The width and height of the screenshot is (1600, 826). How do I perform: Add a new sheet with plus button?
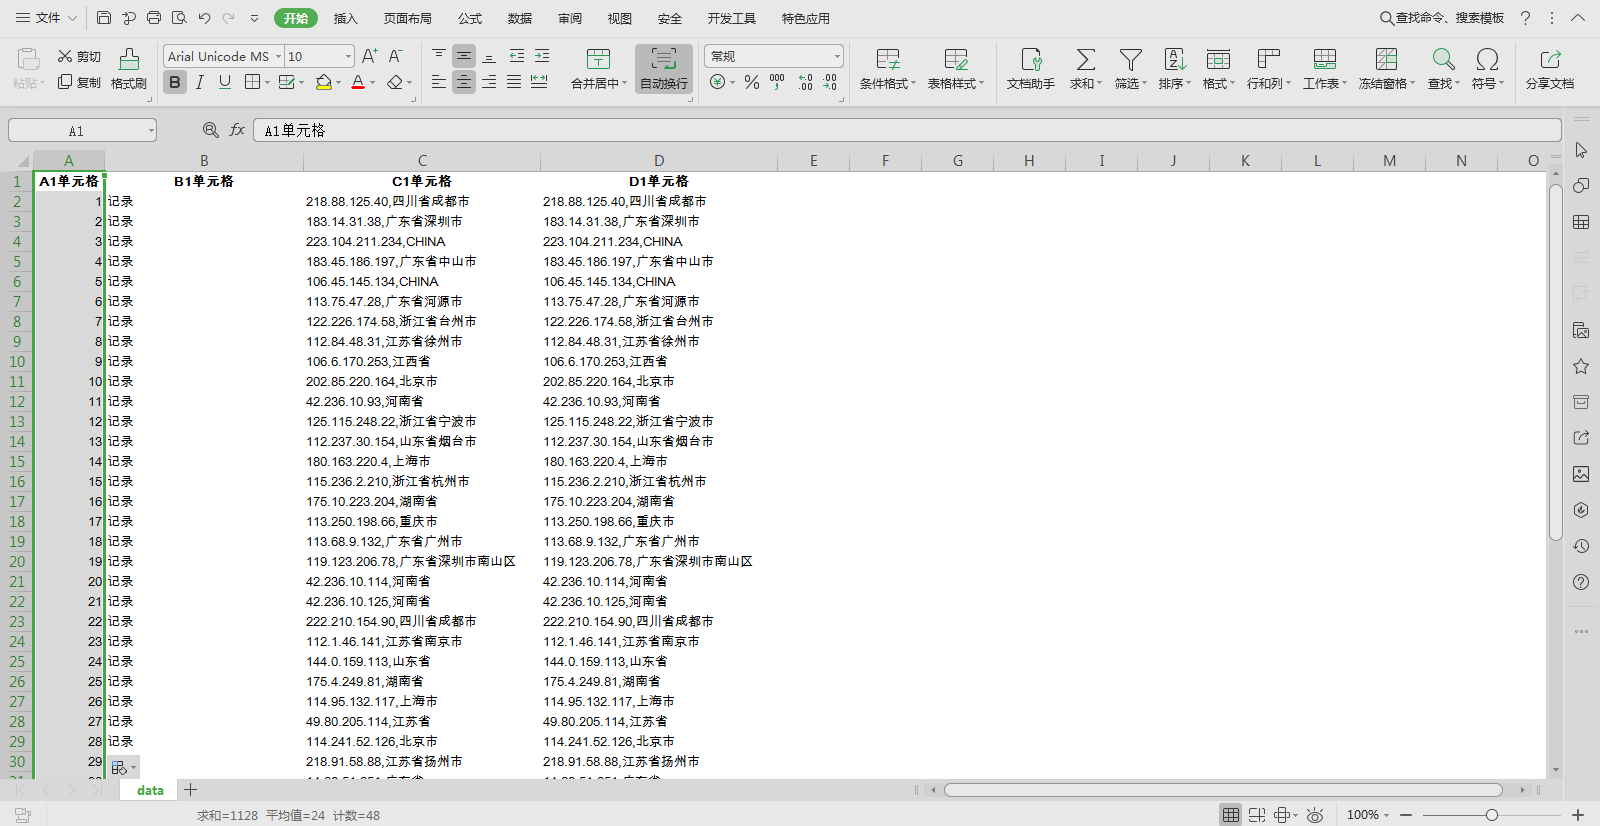coord(190,790)
